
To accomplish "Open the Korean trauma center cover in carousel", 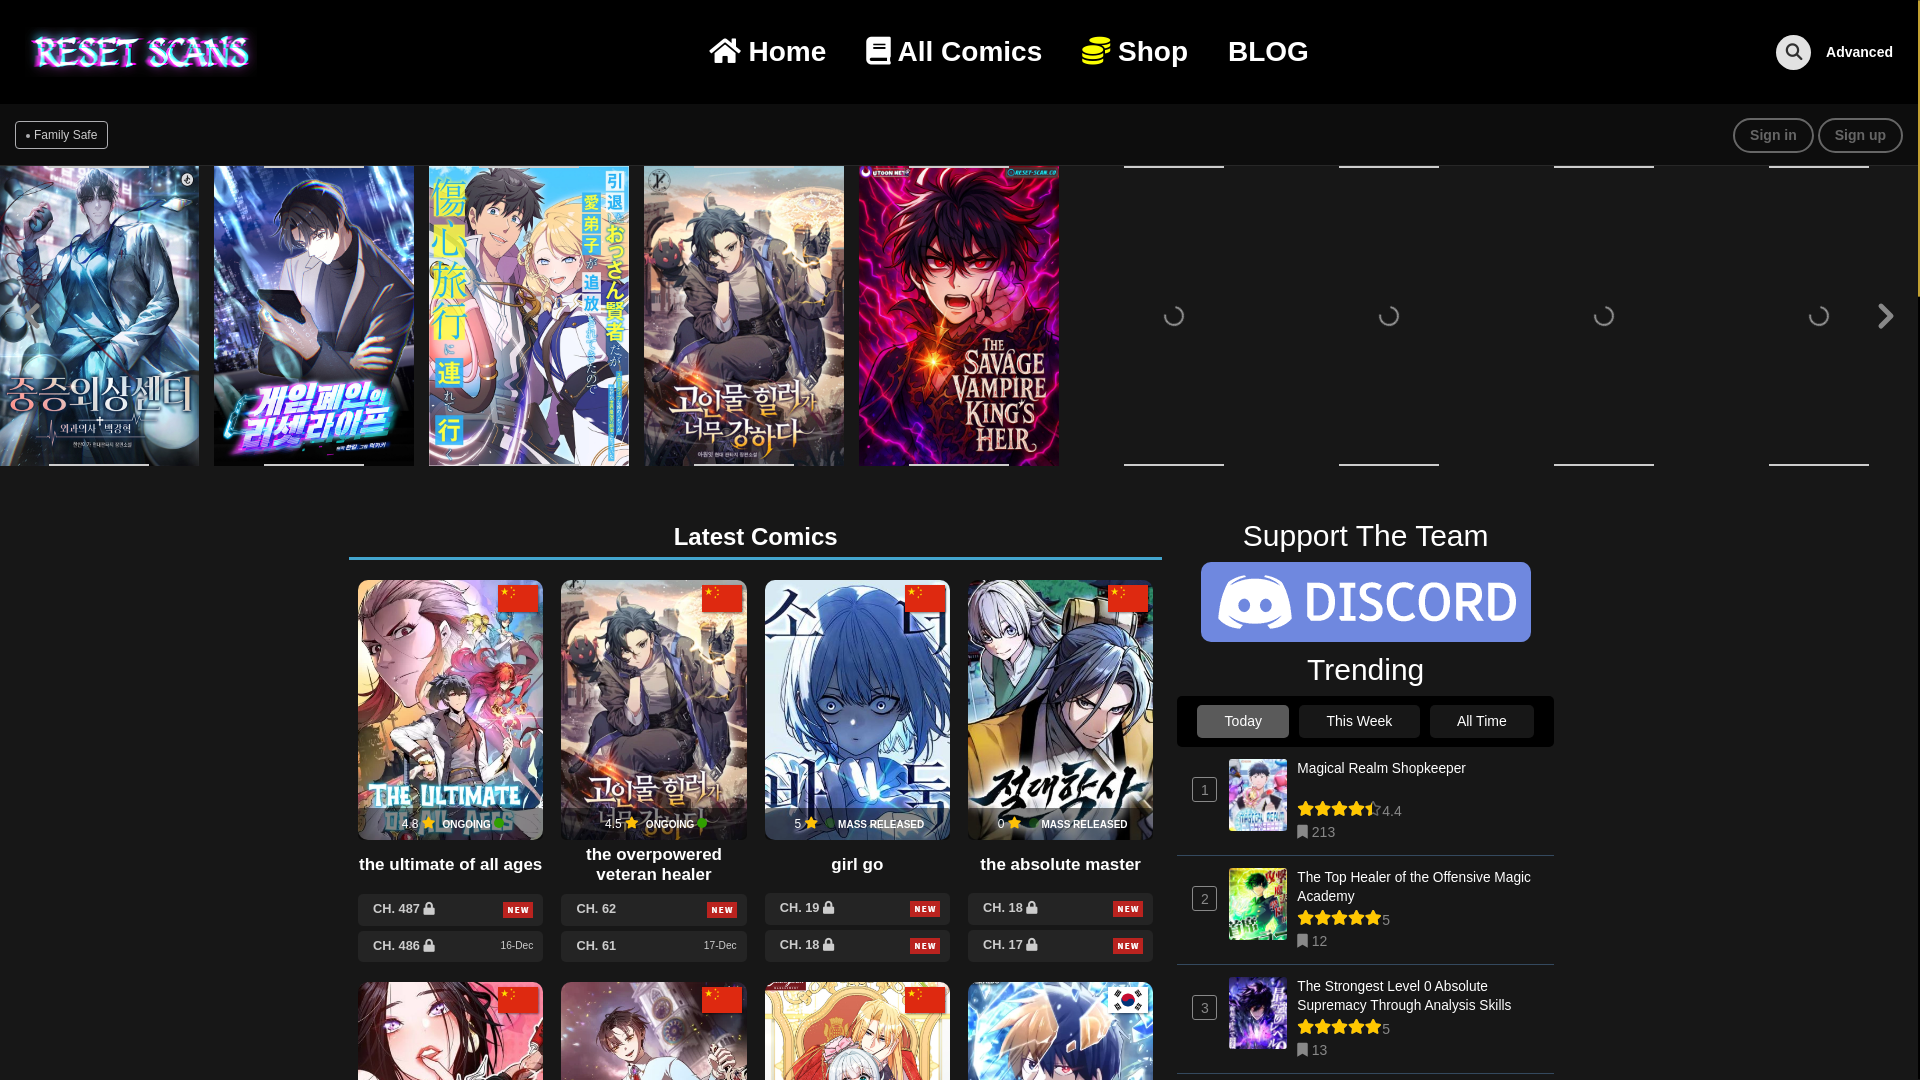I will click(x=99, y=316).
